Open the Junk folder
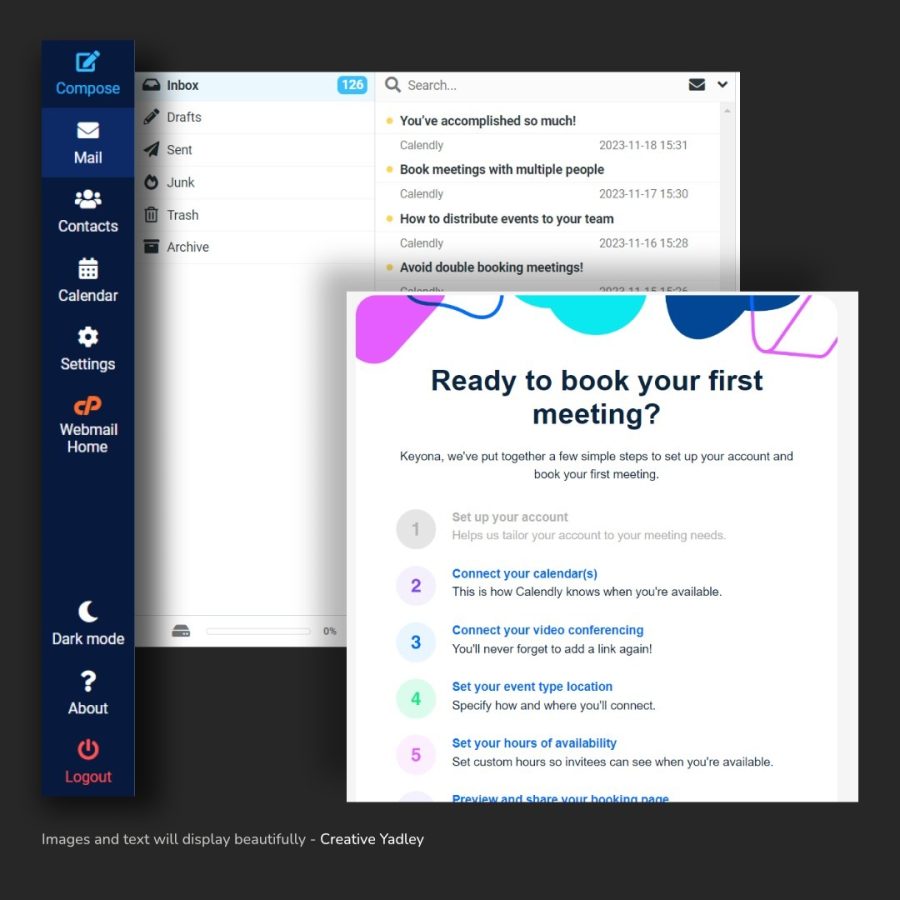The height and width of the screenshot is (900, 900). click(254, 183)
